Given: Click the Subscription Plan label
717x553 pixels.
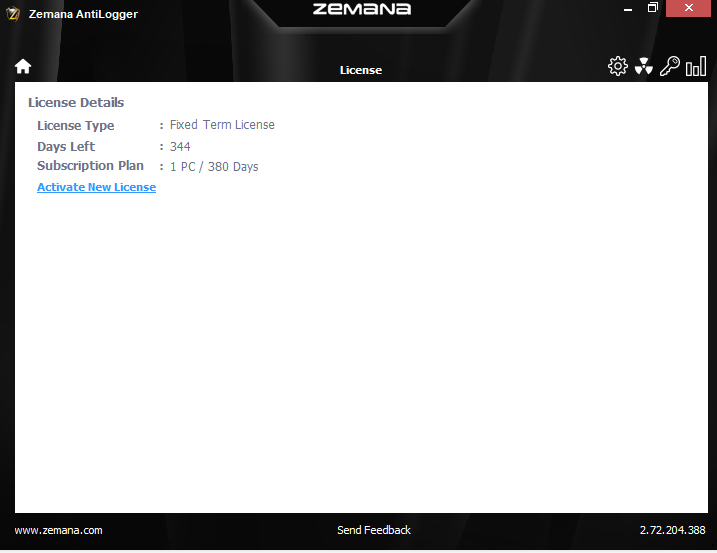Looking at the screenshot, I should [90, 166].
